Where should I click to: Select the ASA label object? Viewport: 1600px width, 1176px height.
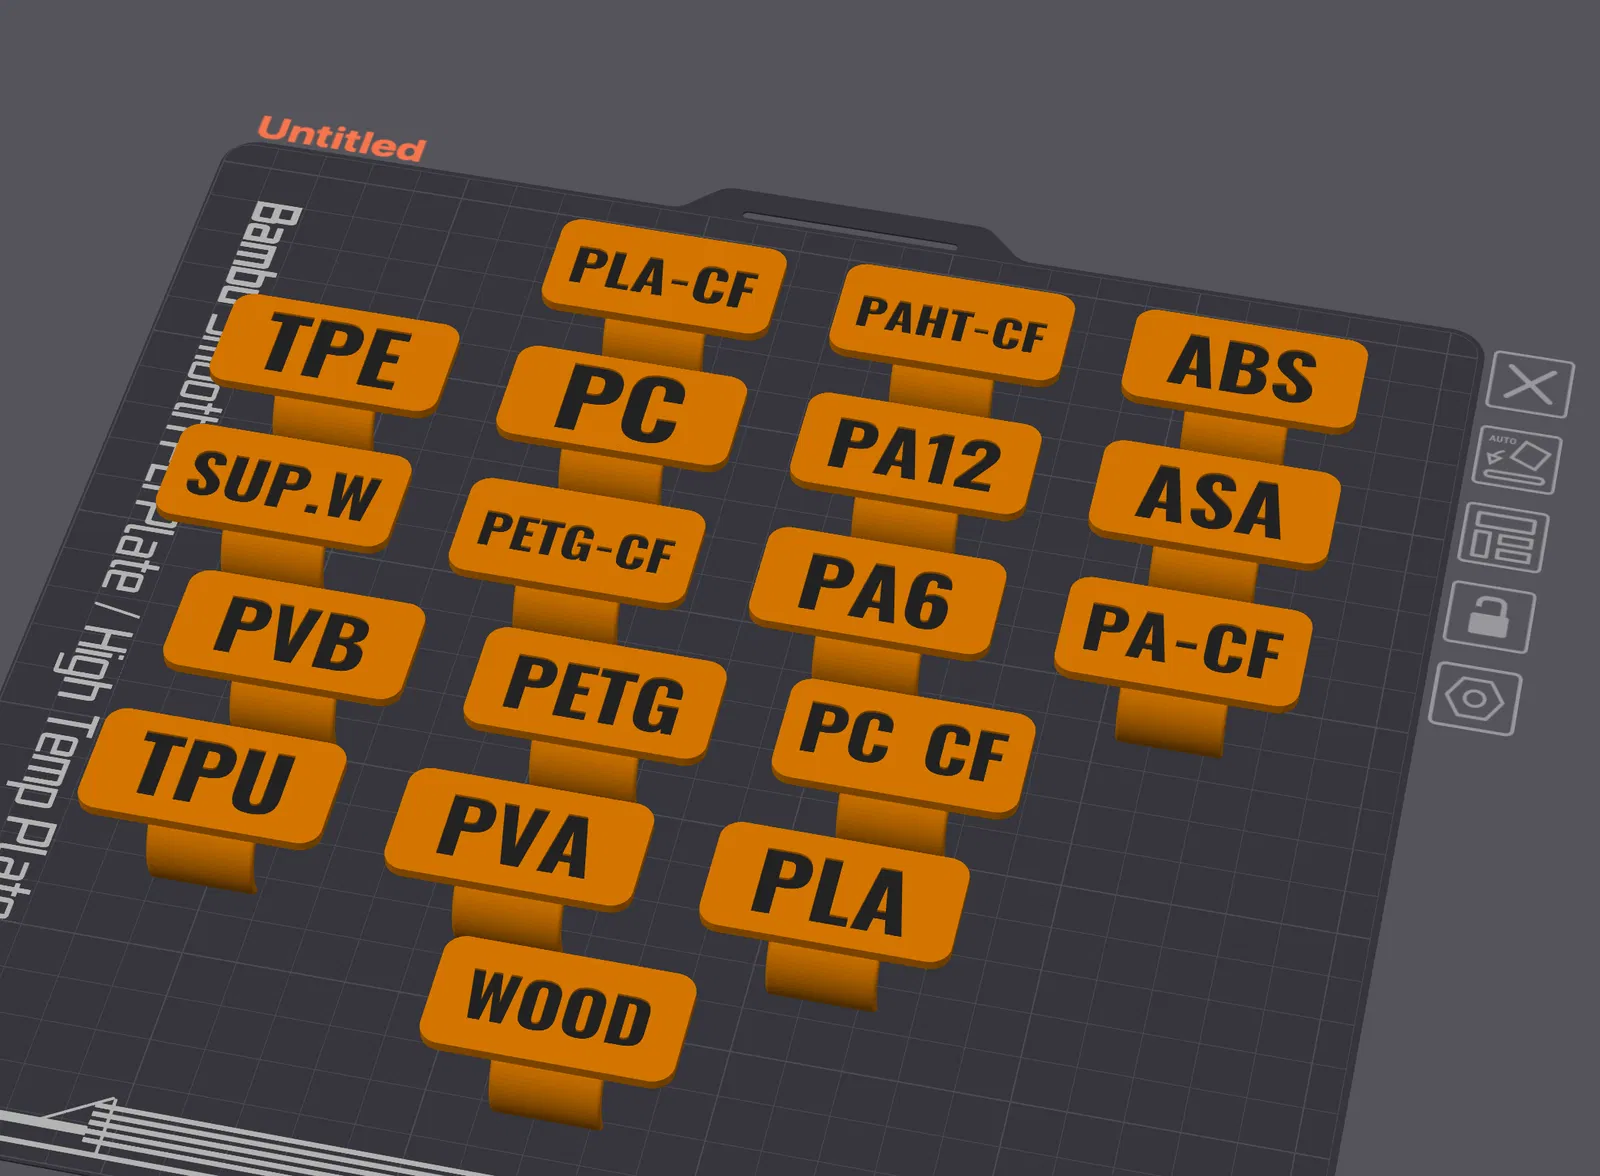tap(1213, 503)
